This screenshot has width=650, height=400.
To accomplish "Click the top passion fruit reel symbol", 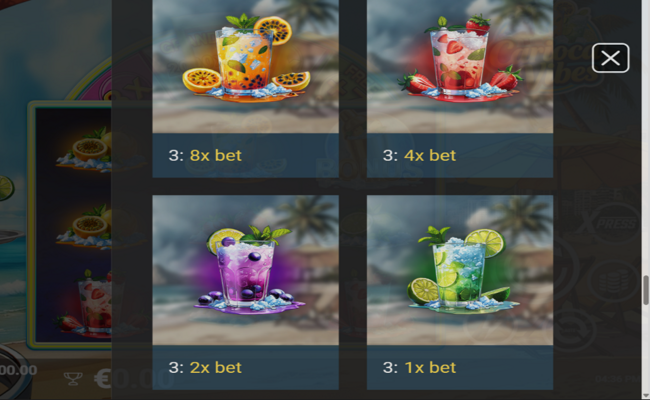I will (85, 150).
